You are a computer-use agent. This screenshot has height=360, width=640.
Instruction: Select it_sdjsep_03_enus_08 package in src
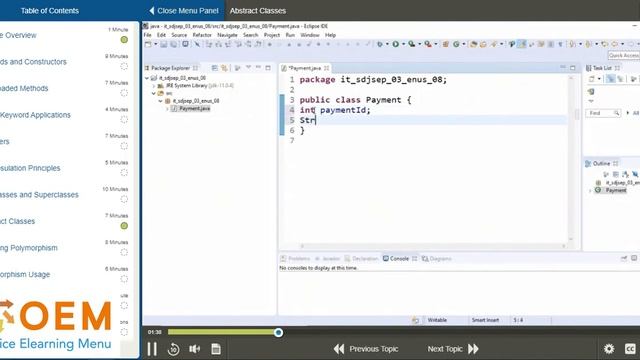(x=196, y=101)
